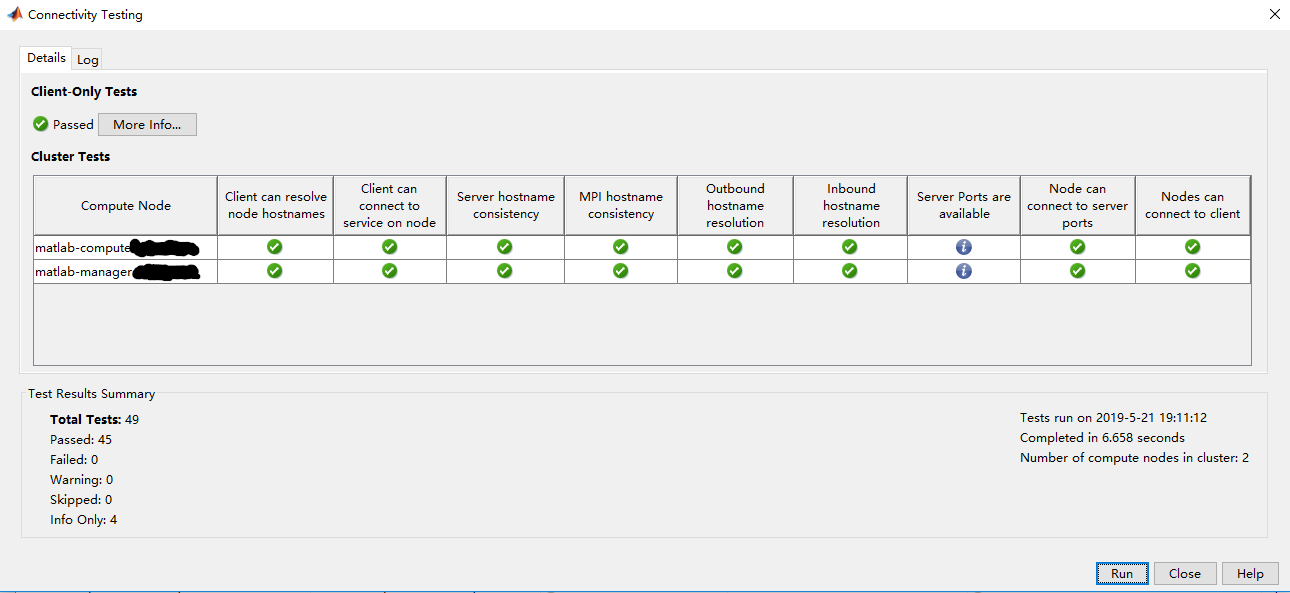This screenshot has height=593, width=1290.
Task: Open the Log tab
Action: pyautogui.click(x=88, y=60)
